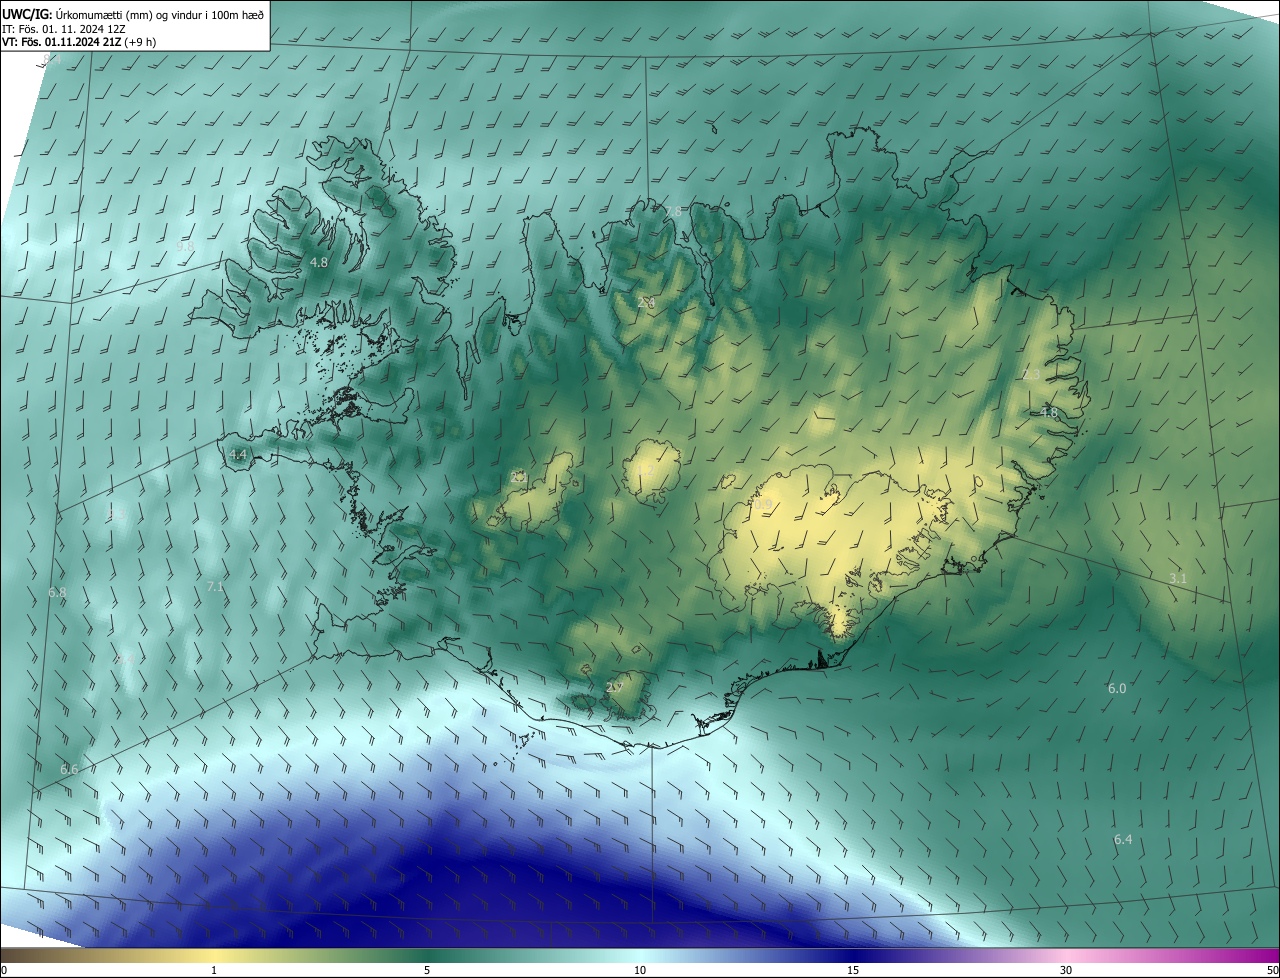
Task: Click the 6.8 precipitable water value label
Action: click(x=57, y=593)
